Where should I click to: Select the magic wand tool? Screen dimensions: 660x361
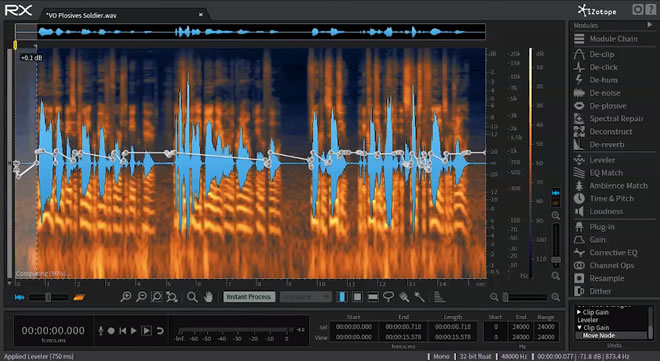419,297
